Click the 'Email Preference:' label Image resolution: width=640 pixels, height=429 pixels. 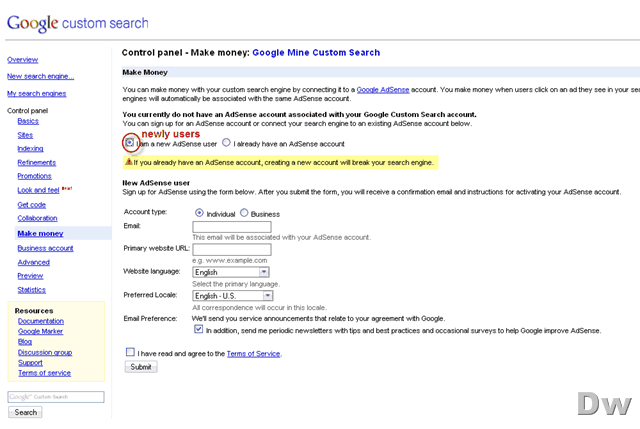pyautogui.click(x=150, y=318)
